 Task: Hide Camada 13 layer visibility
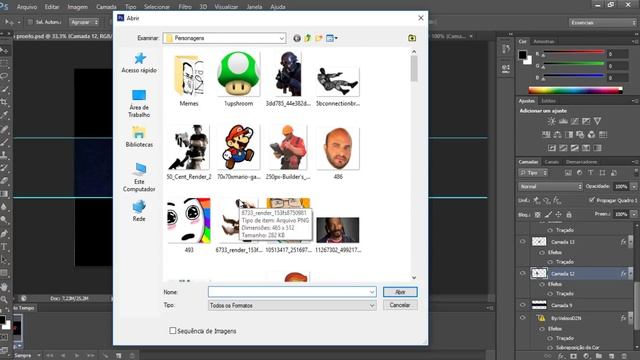point(522,242)
